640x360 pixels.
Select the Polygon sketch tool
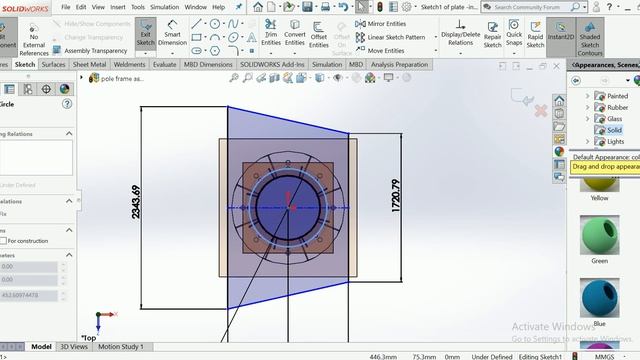click(x=215, y=51)
